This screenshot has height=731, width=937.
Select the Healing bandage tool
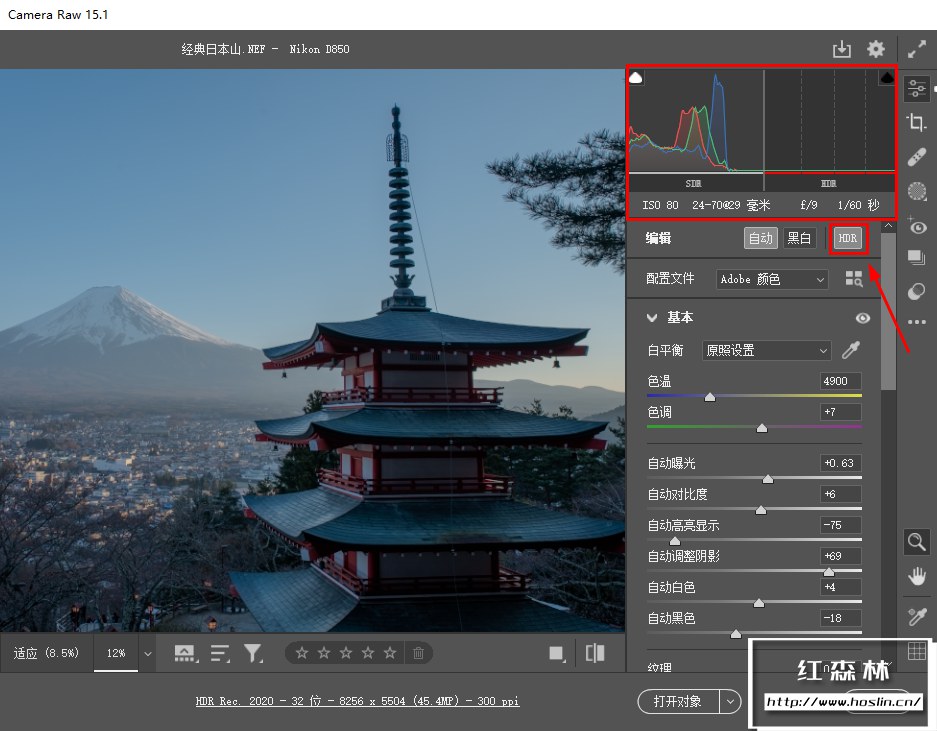coord(916,157)
